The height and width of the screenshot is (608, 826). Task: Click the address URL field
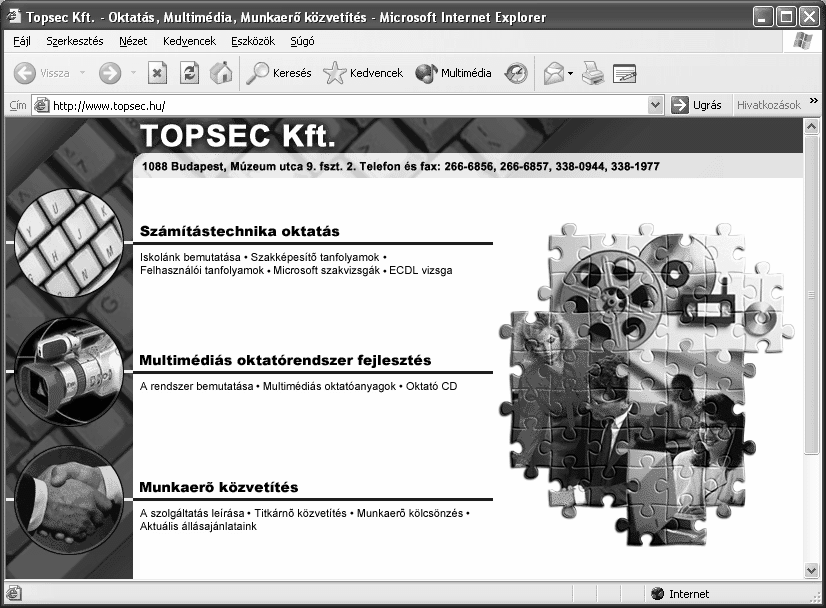click(x=348, y=105)
